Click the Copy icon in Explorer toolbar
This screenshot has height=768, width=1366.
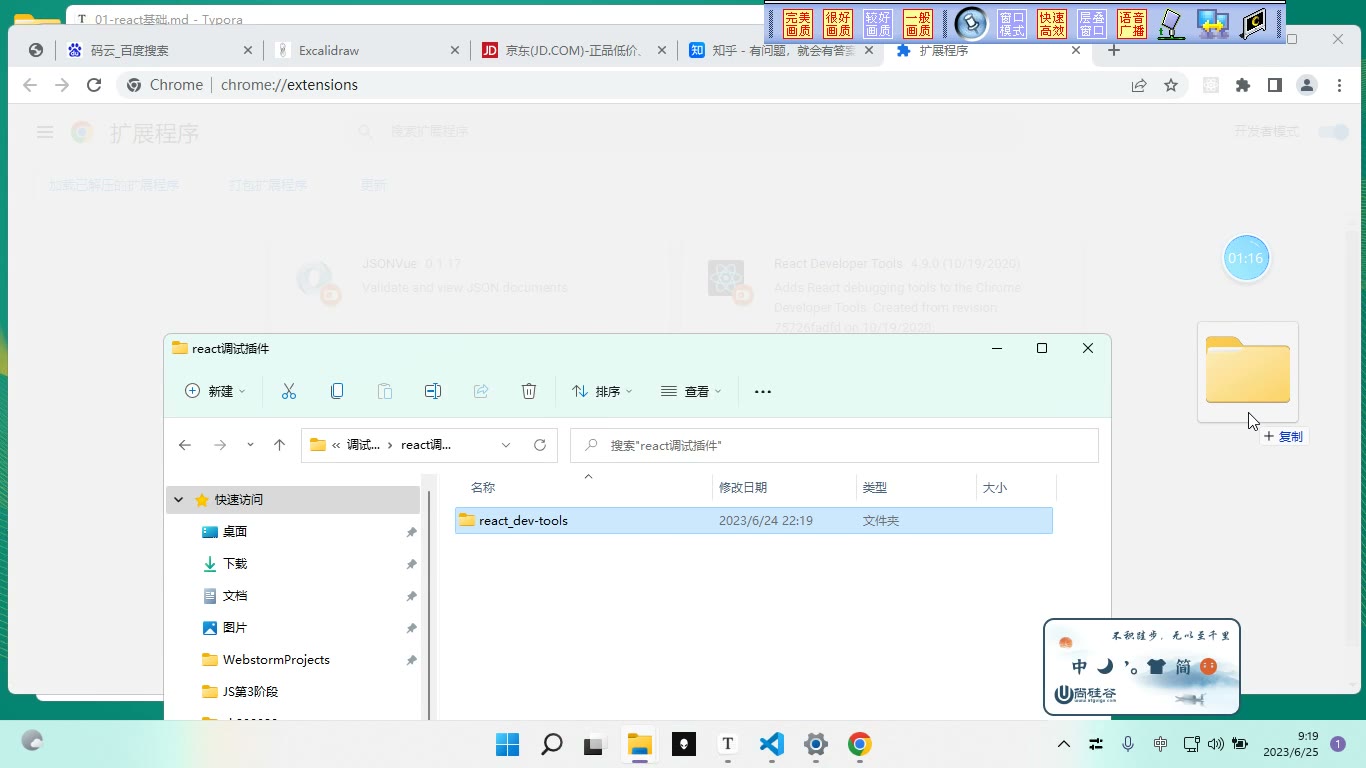tap(337, 391)
